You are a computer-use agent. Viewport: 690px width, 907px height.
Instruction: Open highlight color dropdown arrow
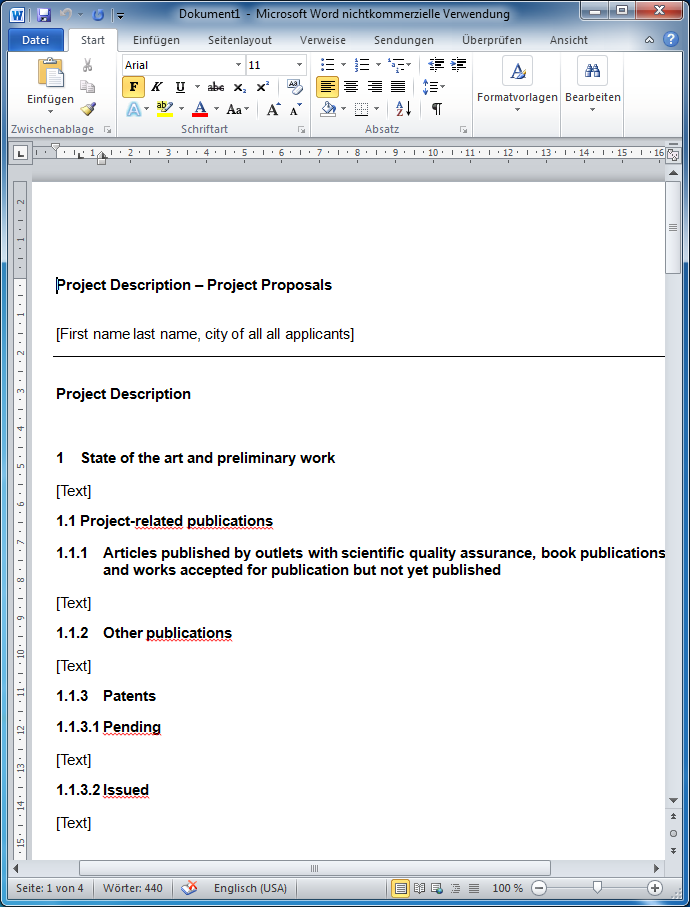(181, 109)
